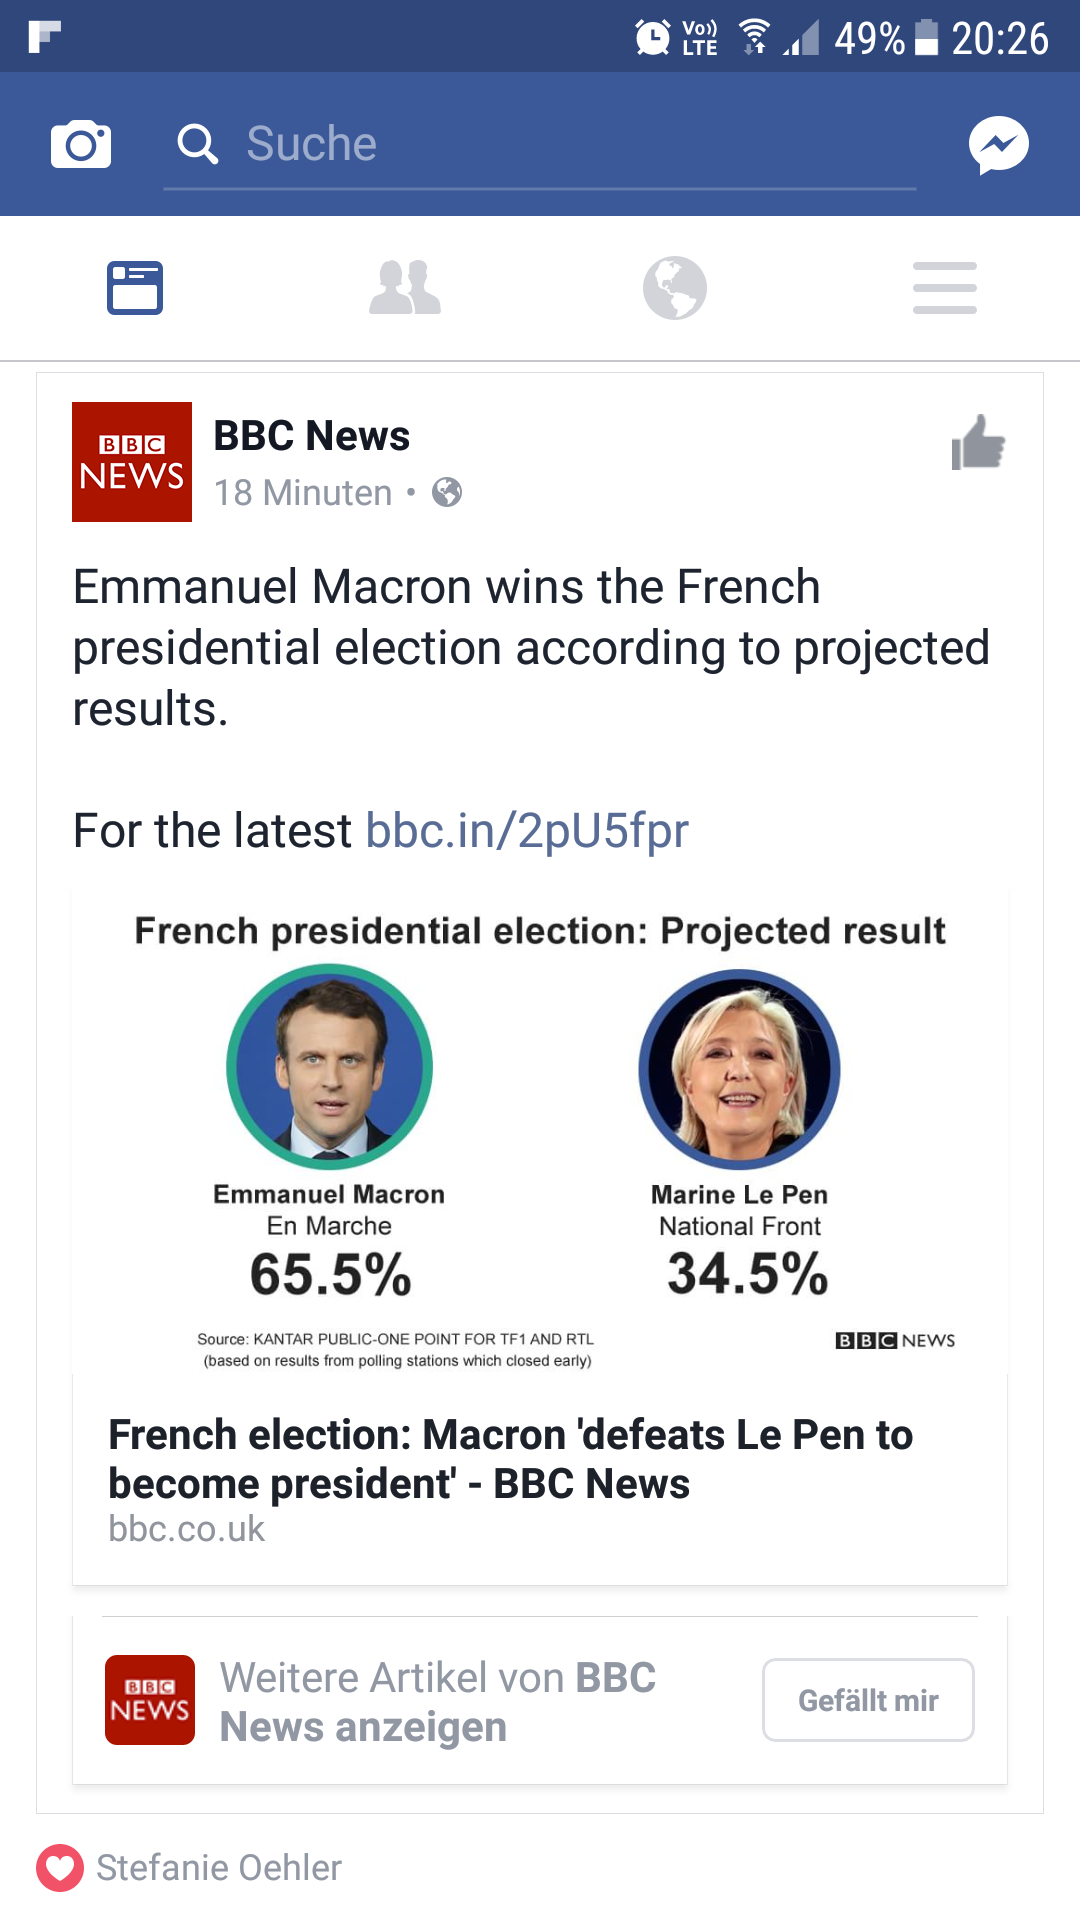Switch to News Feed tab

click(135, 288)
